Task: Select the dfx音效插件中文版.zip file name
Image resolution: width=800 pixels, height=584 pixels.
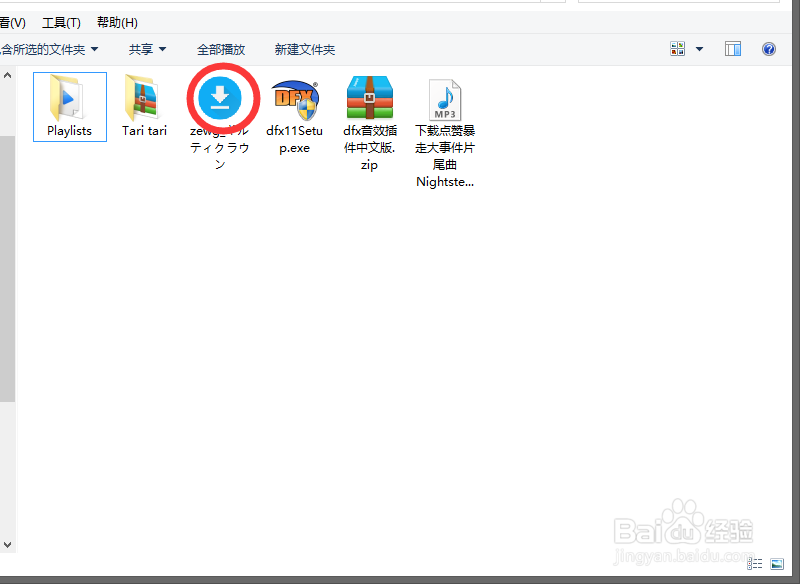Action: point(370,148)
